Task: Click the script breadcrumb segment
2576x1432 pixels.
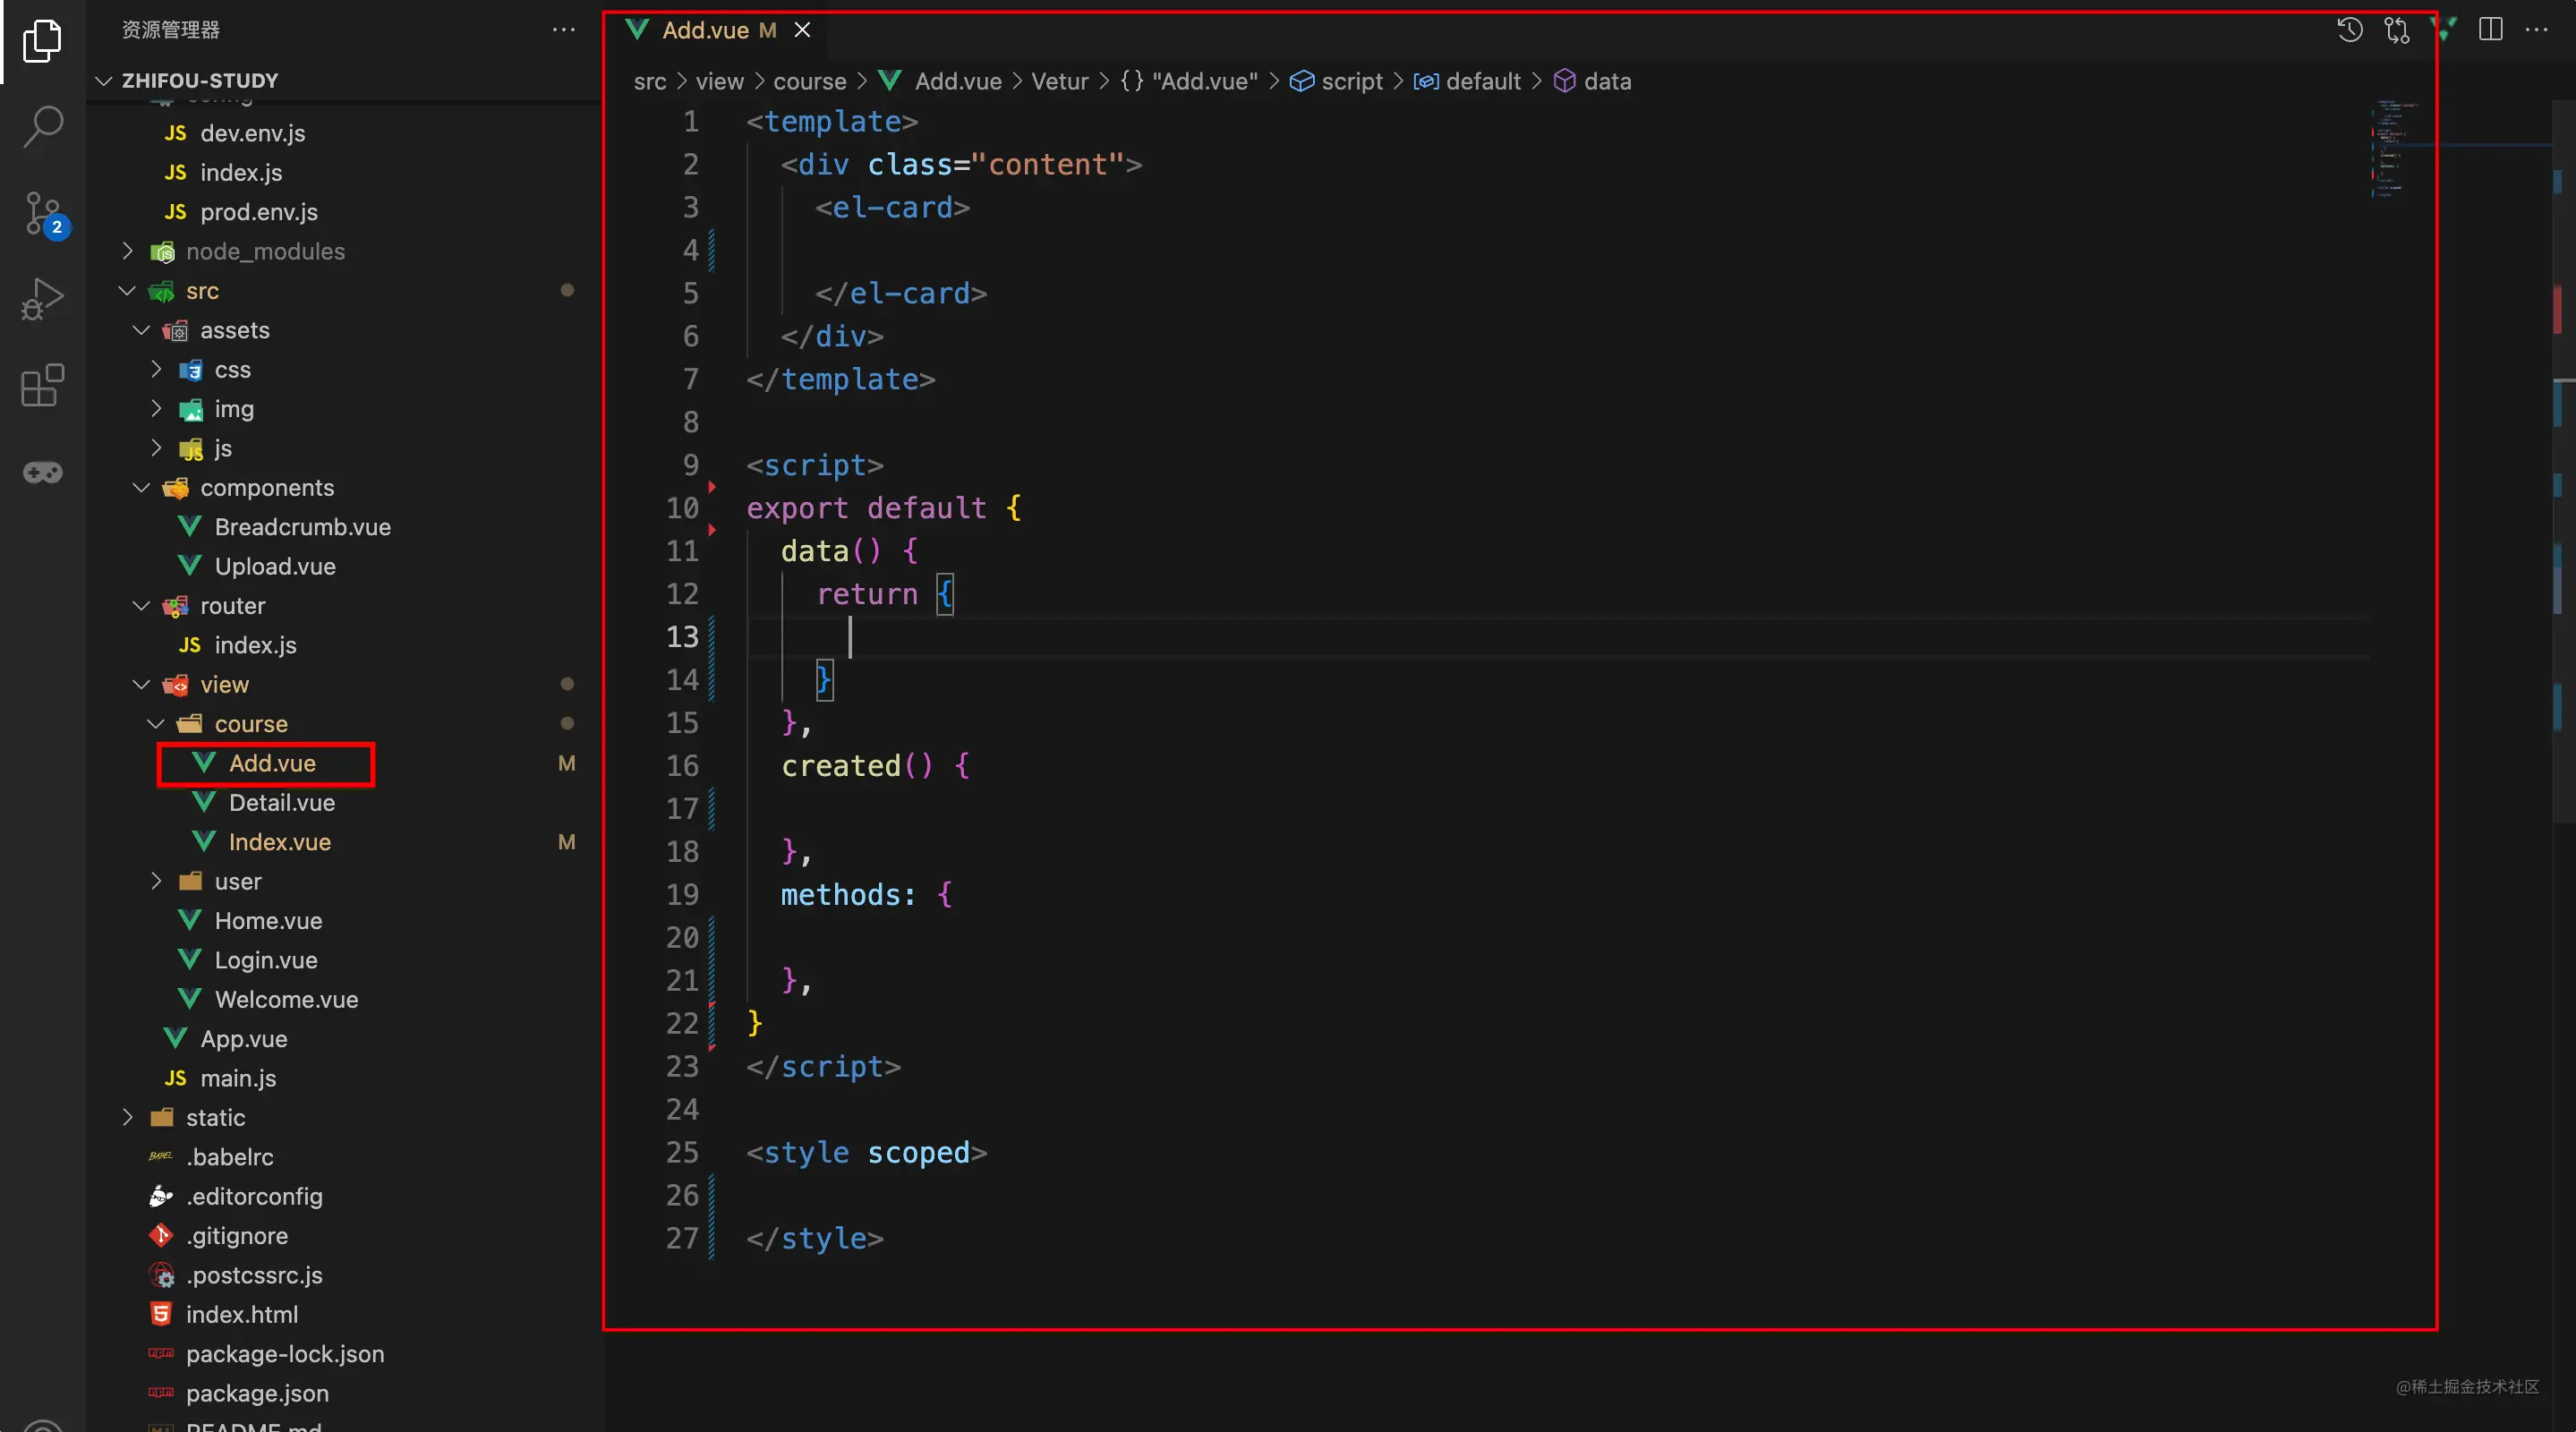Action: [1351, 82]
